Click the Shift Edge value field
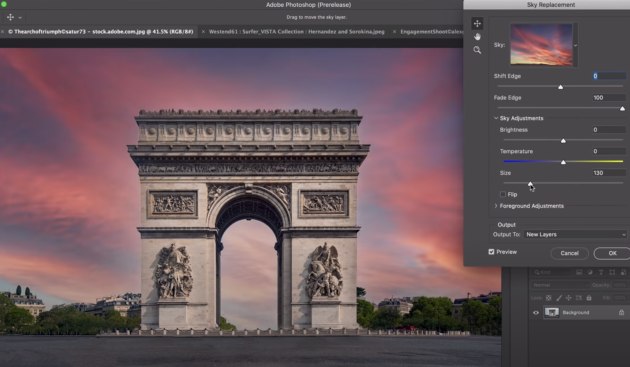The height and width of the screenshot is (367, 630). pyautogui.click(x=609, y=76)
